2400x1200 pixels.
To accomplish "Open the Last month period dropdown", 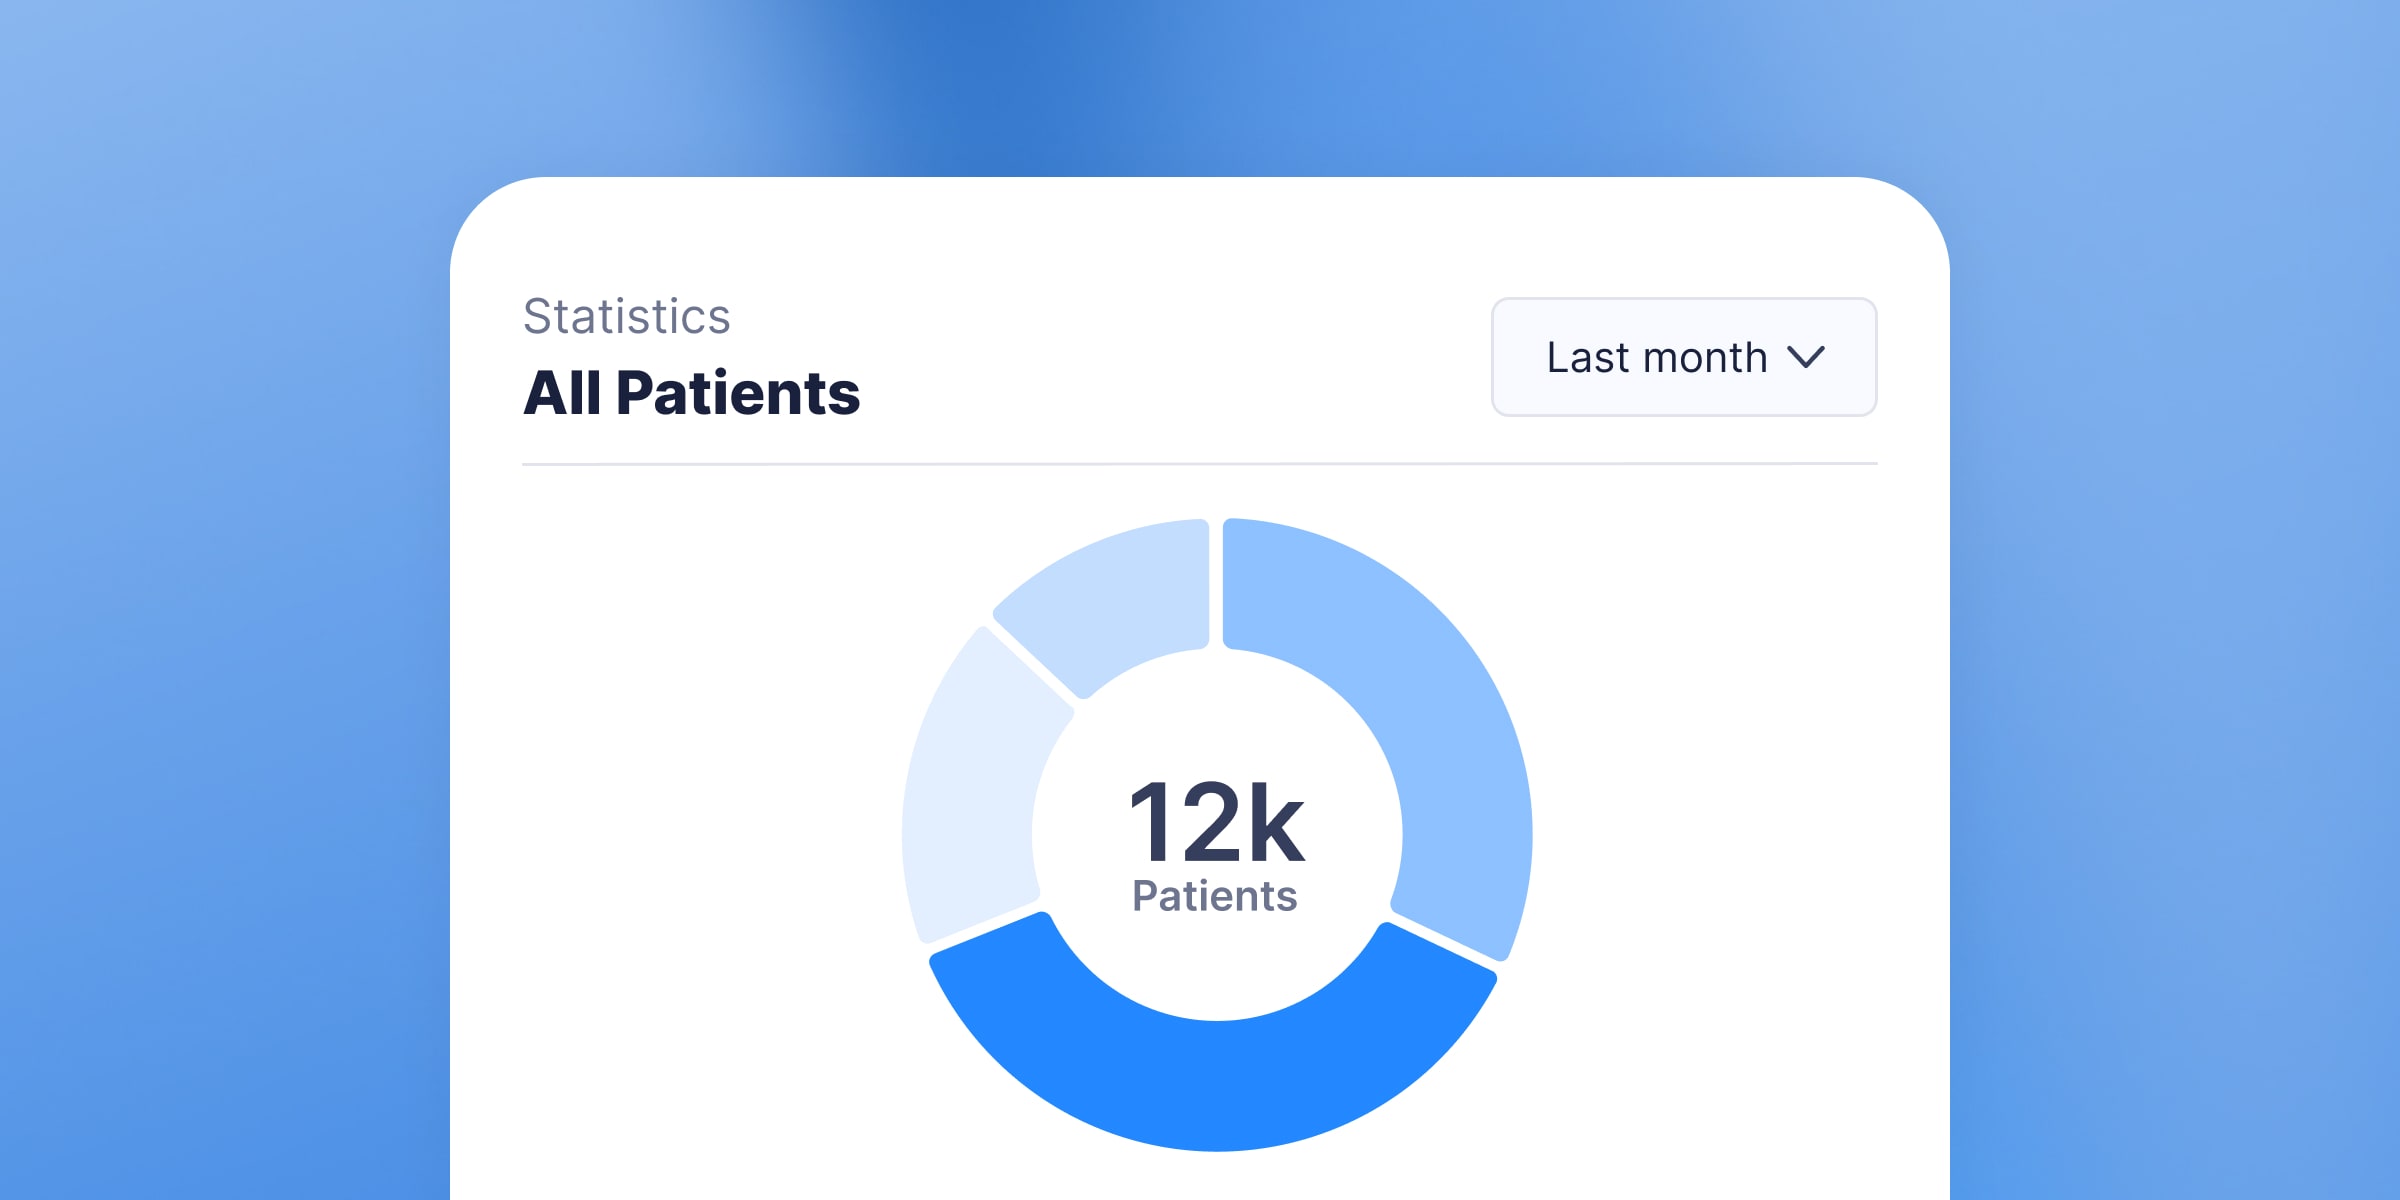I will pyautogui.click(x=1684, y=357).
